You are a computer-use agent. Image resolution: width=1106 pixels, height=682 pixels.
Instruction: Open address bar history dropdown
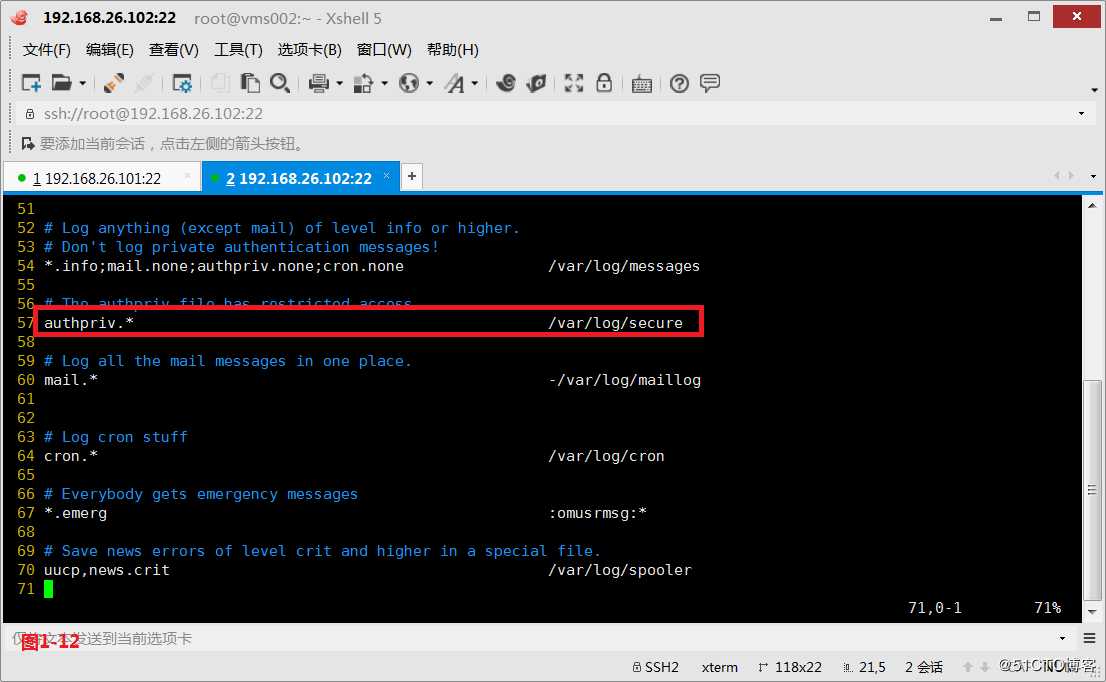tap(1081, 114)
